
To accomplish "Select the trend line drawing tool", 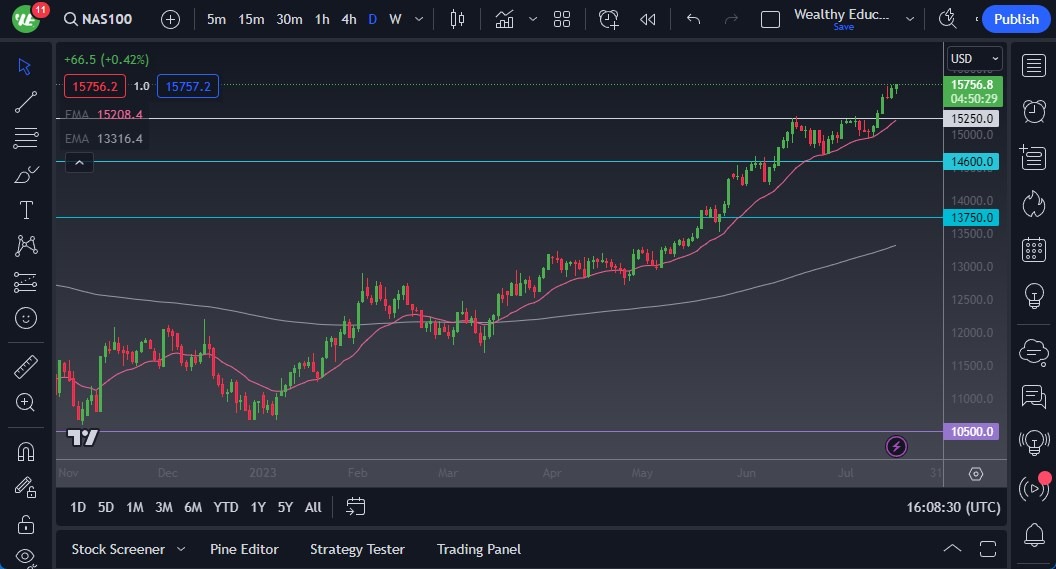I will [26, 101].
